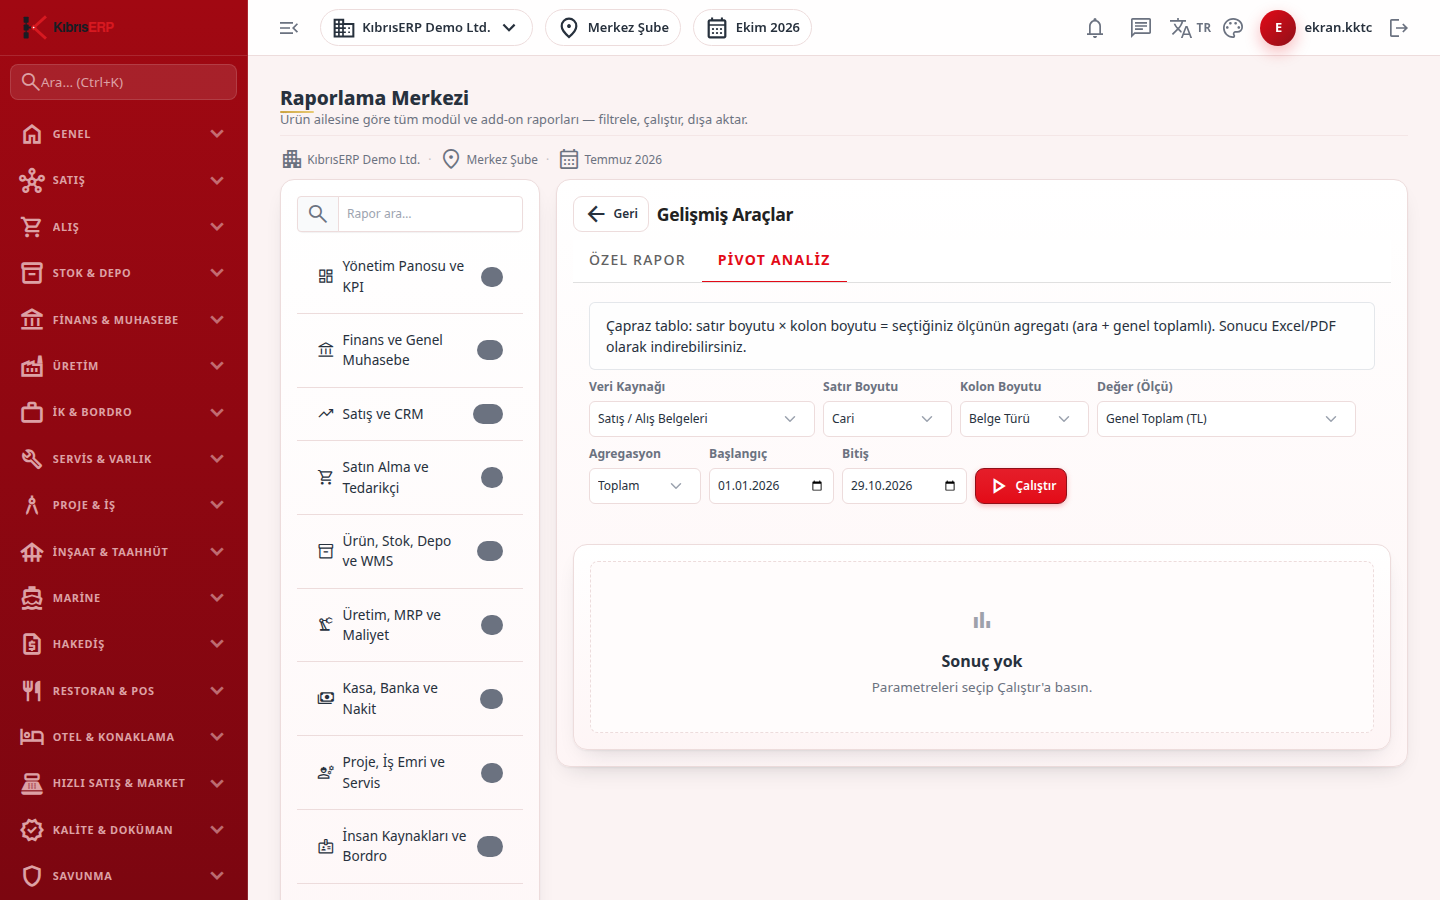The image size is (1440, 900).
Task: Click the Rapor ara search field
Action: (x=430, y=214)
